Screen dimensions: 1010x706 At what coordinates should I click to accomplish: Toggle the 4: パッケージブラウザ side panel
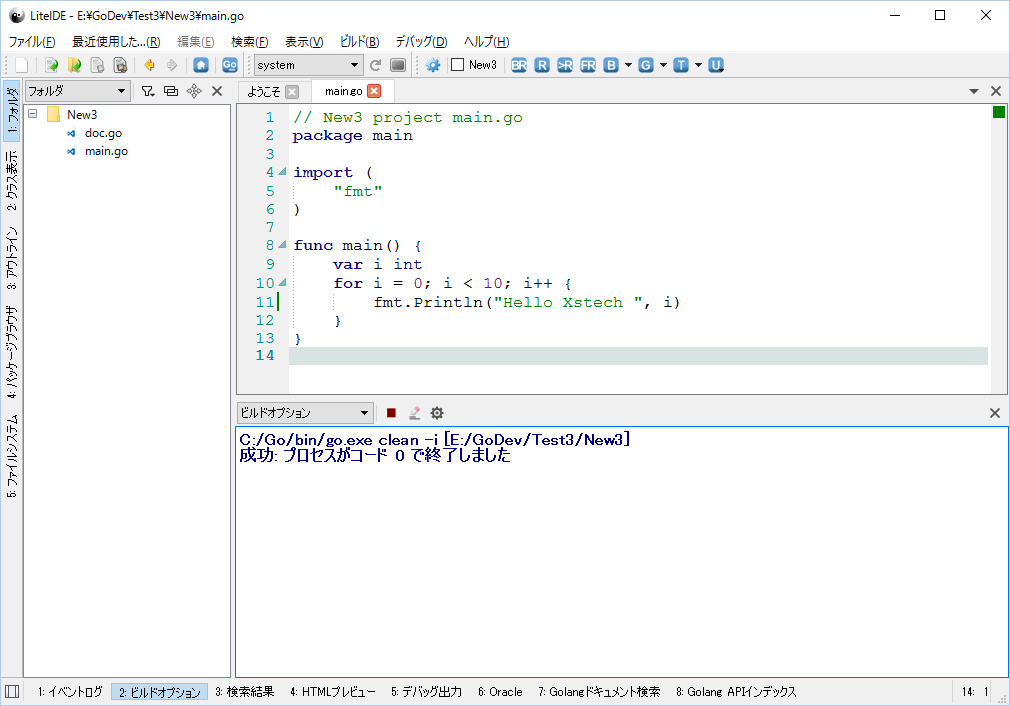coord(12,352)
